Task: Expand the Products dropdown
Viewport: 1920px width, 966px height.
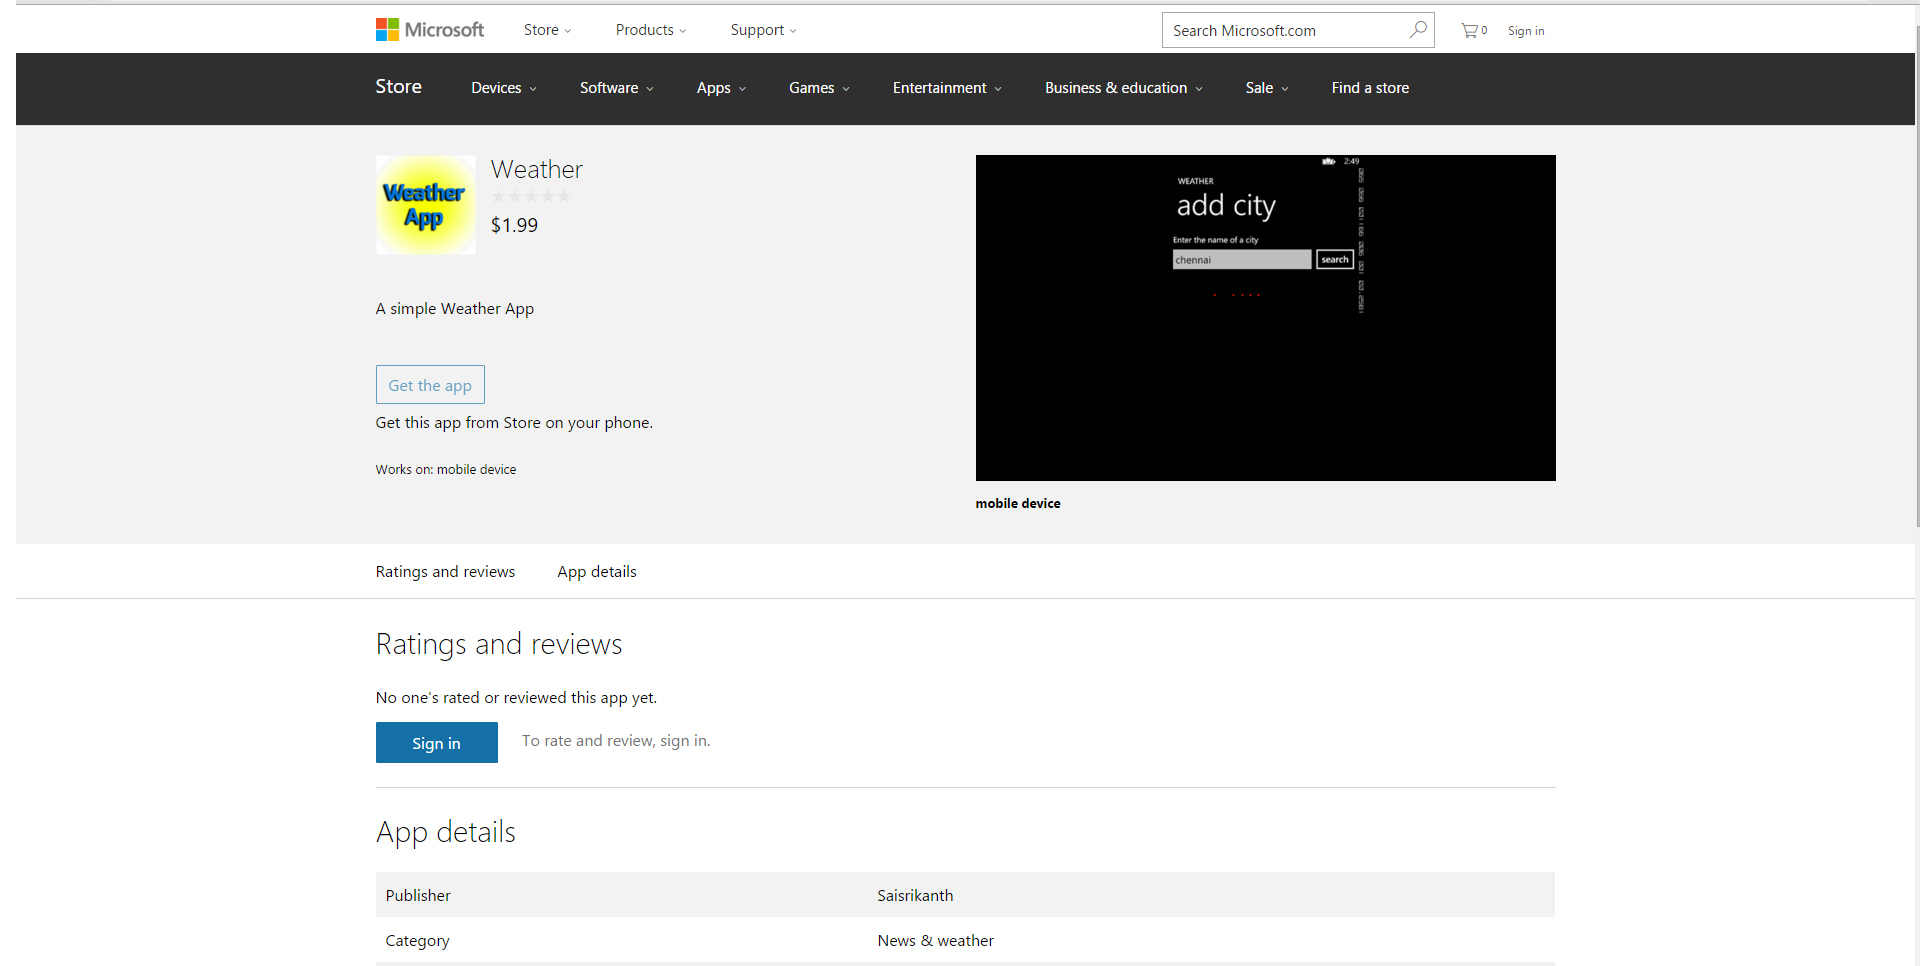Action: tap(651, 30)
